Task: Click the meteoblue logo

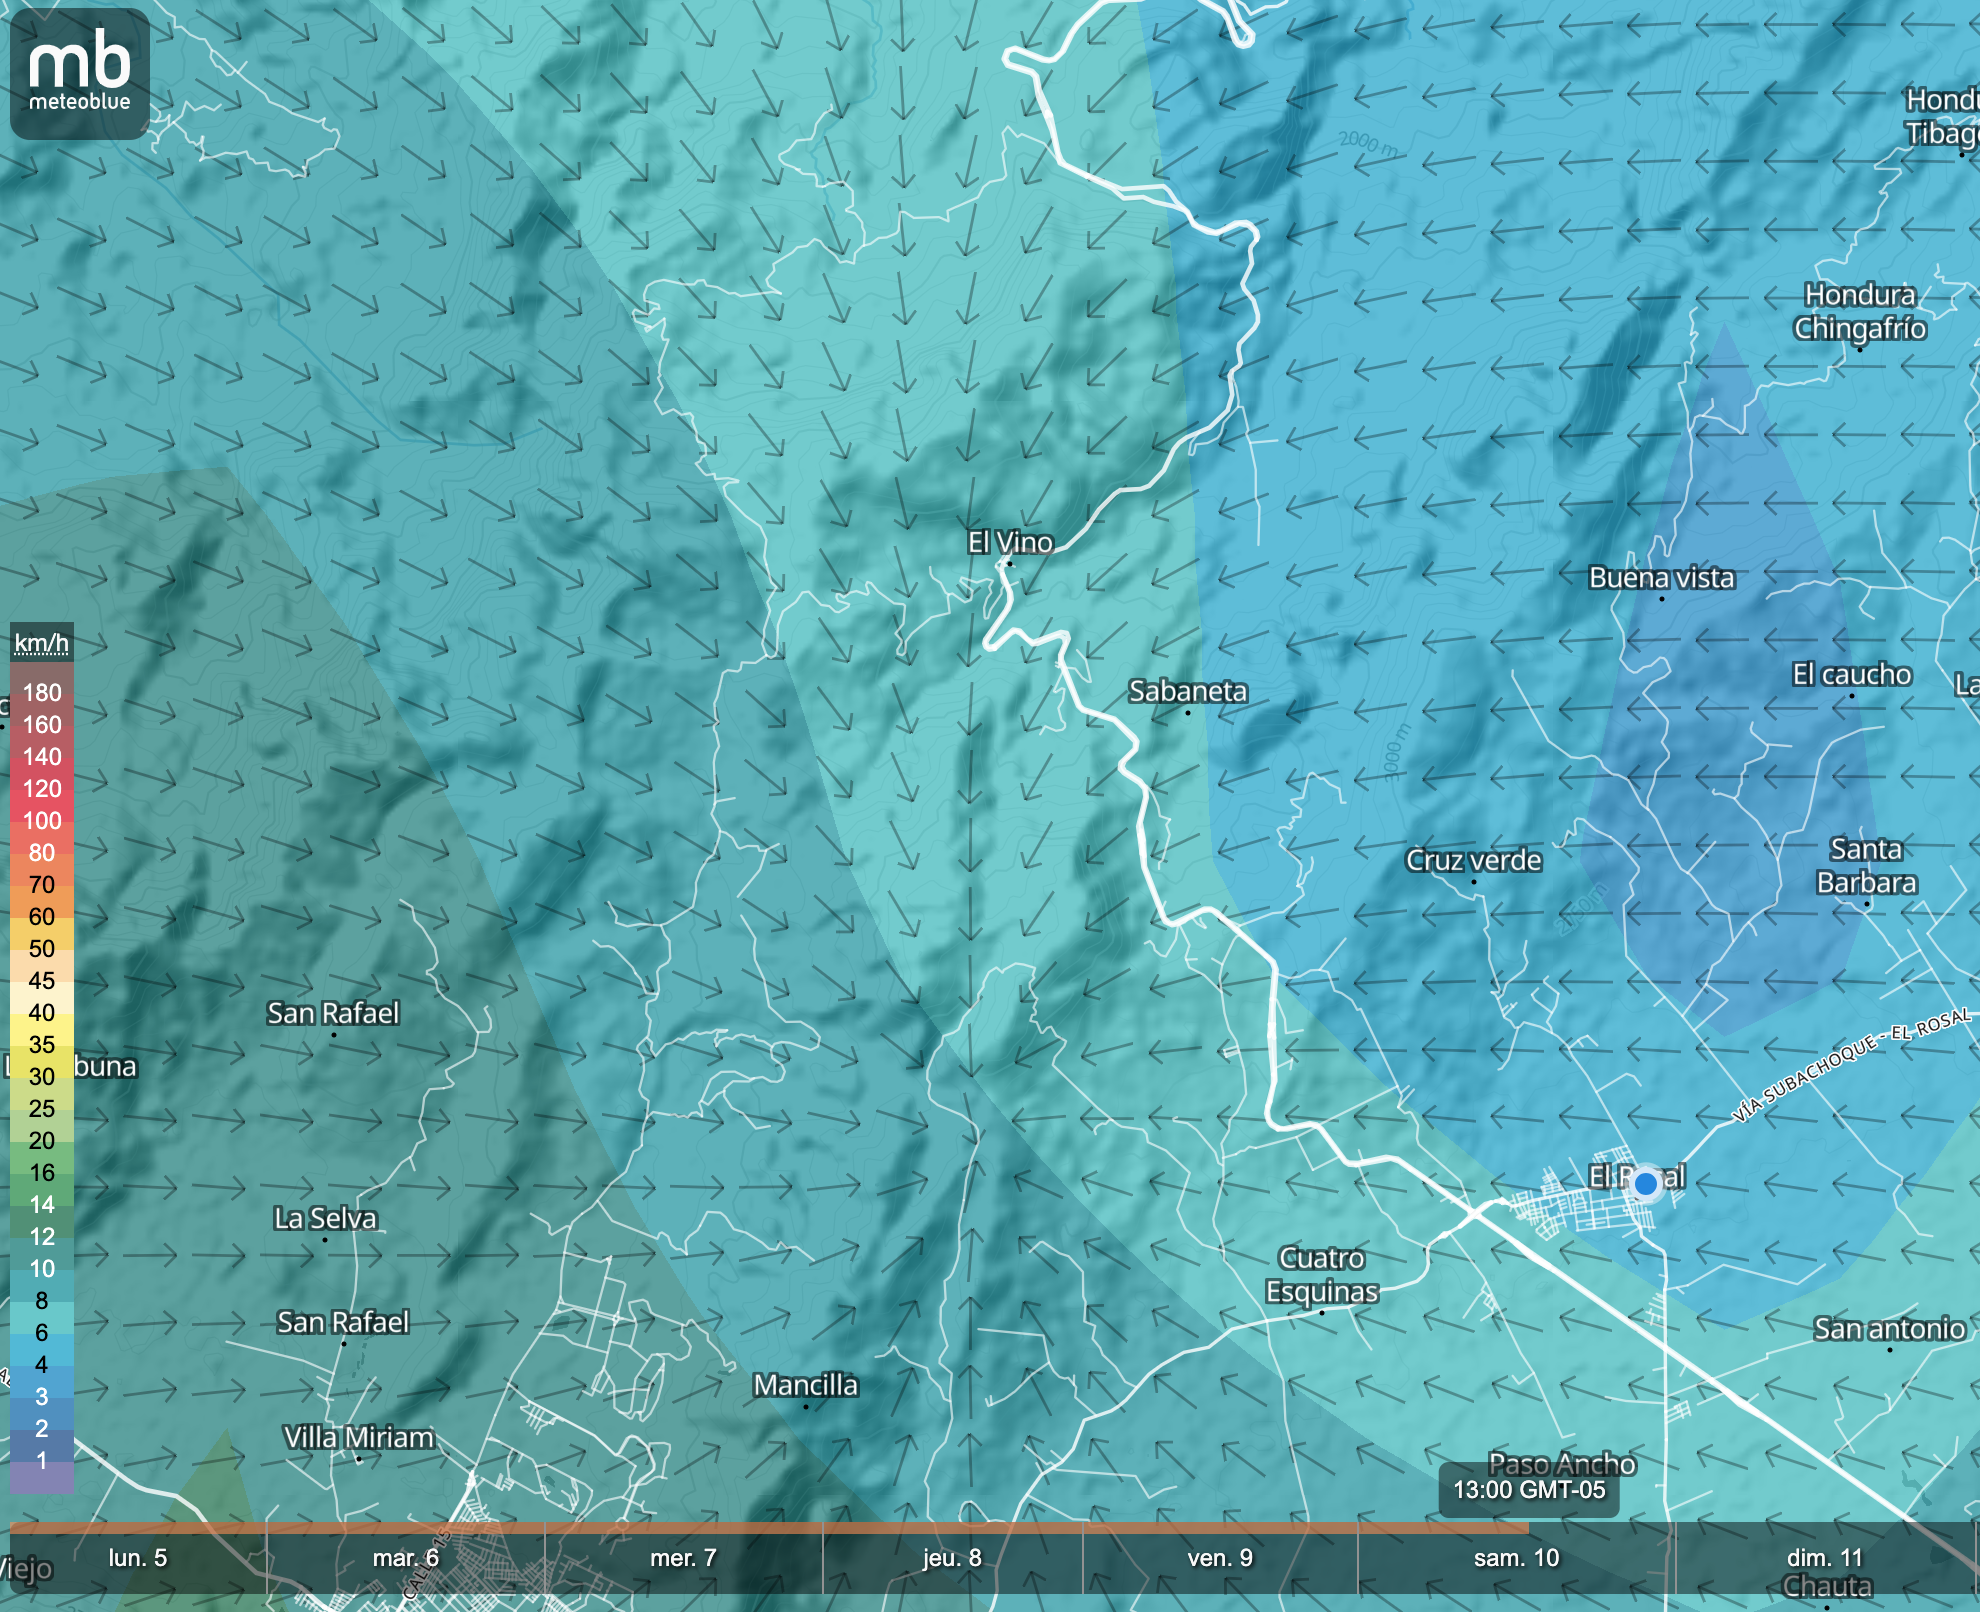Action: pos(80,73)
